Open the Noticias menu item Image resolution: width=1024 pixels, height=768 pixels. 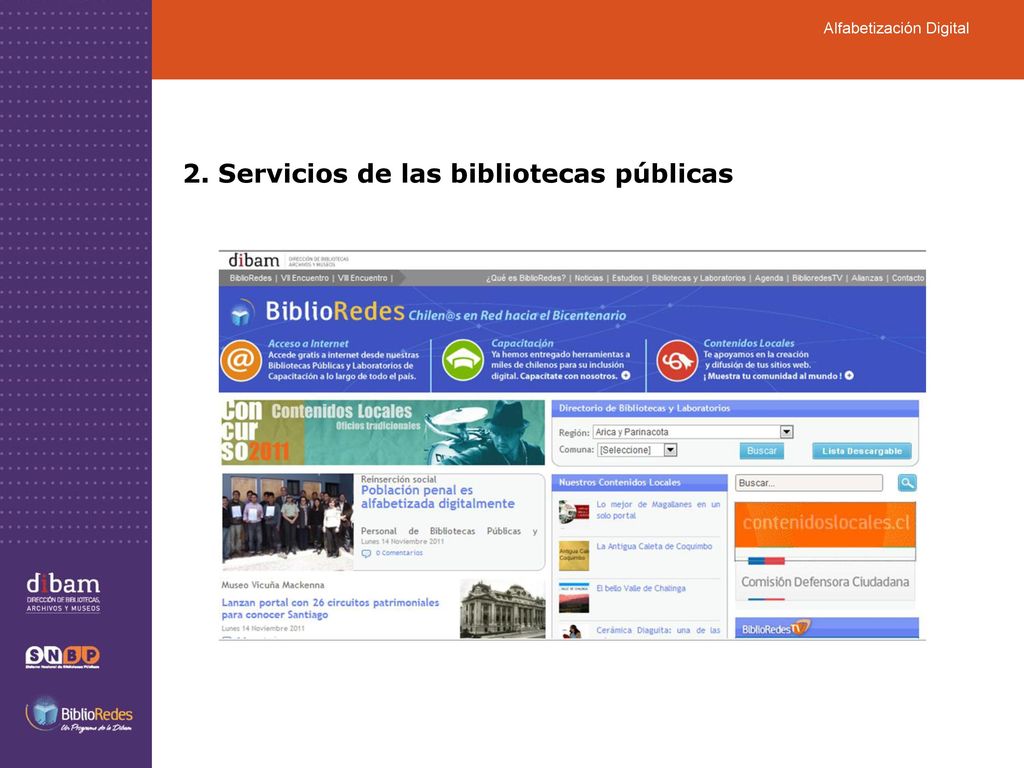point(588,278)
